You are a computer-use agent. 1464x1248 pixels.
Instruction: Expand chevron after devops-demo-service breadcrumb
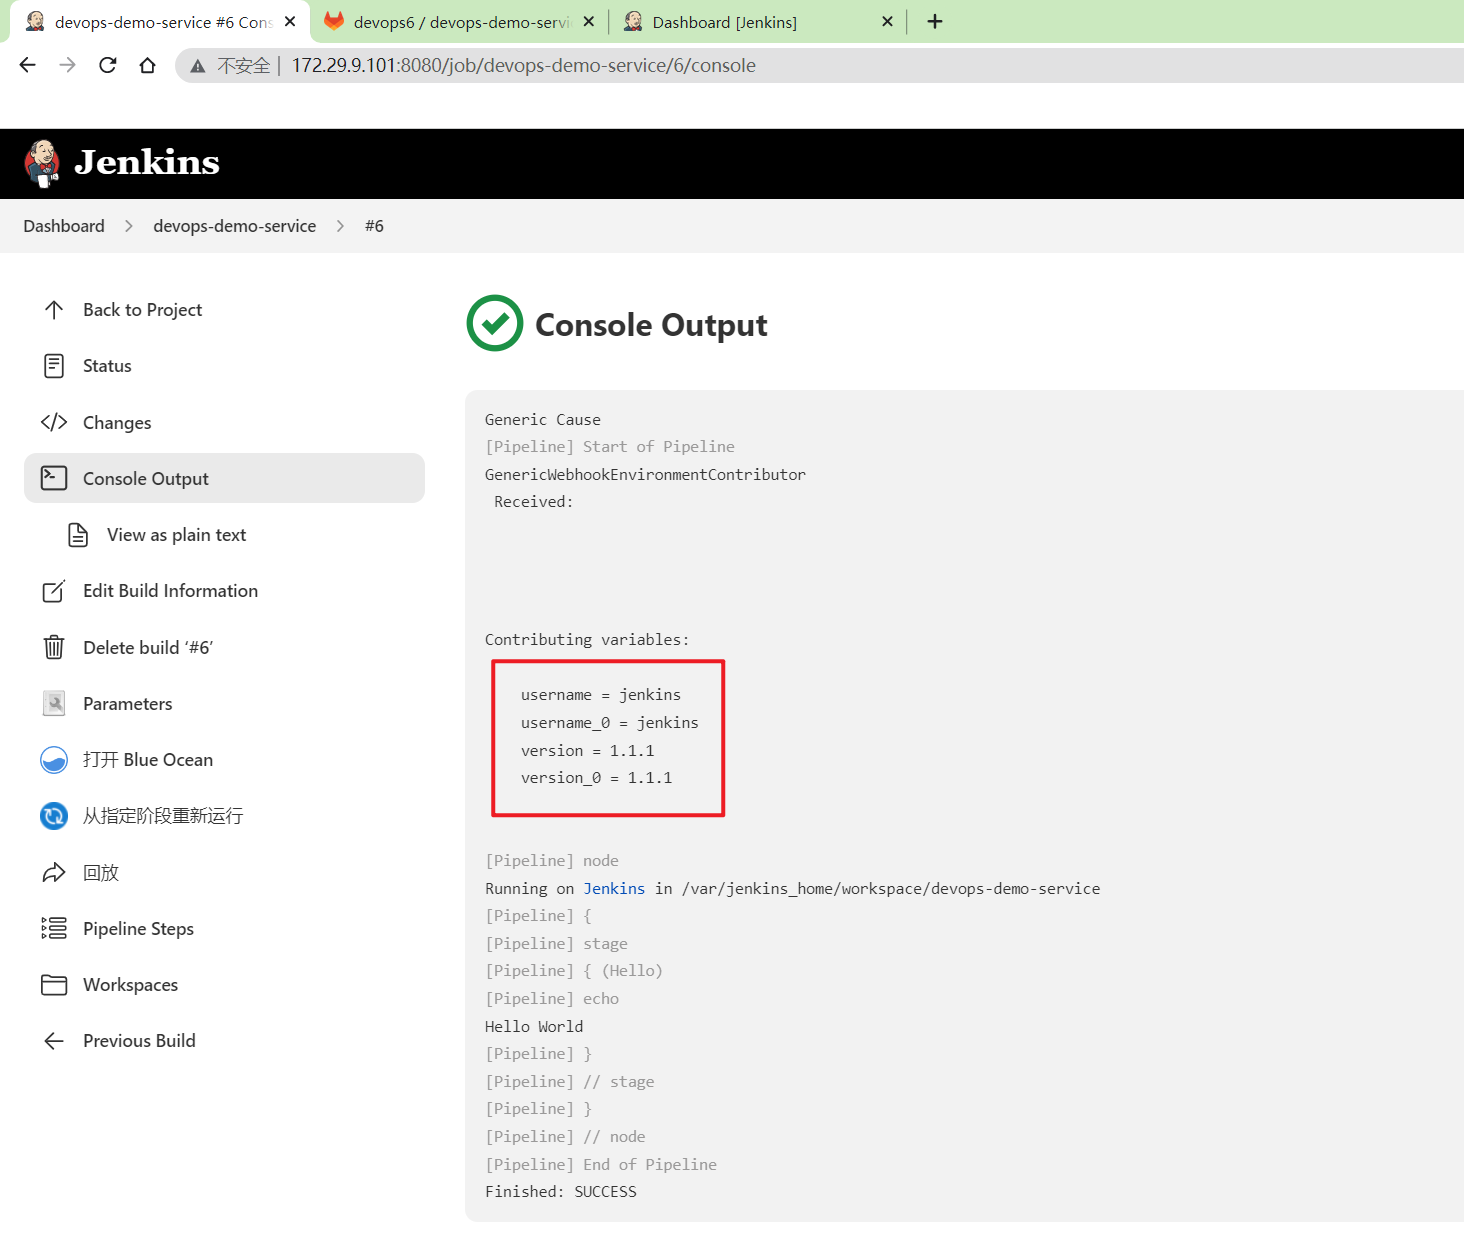coord(340,226)
